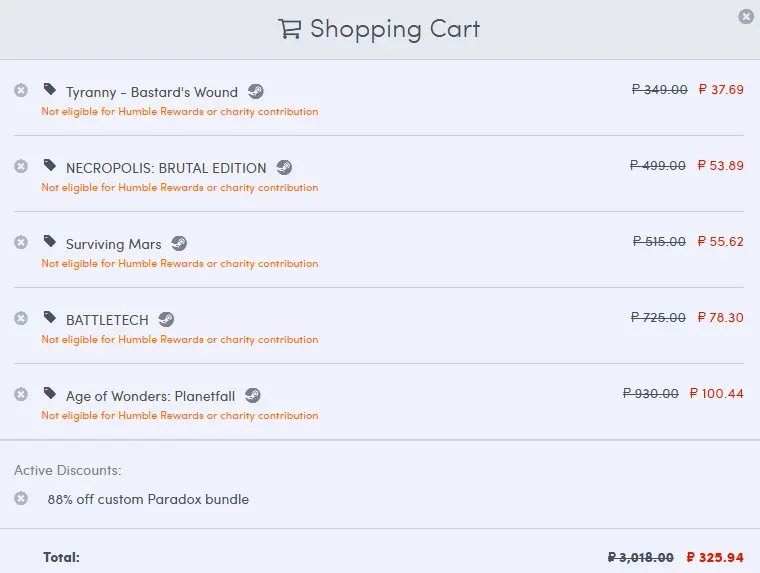
Task: Open the Tyranny - Bastard's Wound title
Action: [152, 92]
